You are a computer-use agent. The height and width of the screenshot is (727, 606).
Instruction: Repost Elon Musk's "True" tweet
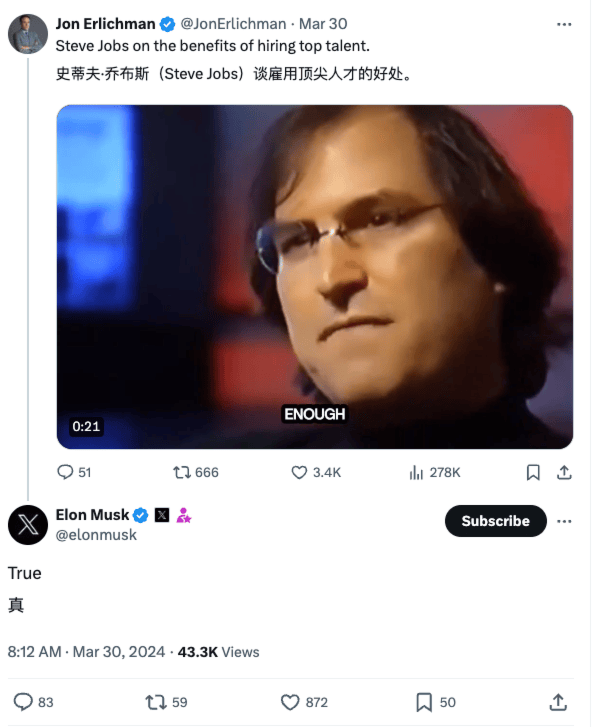(x=156, y=702)
